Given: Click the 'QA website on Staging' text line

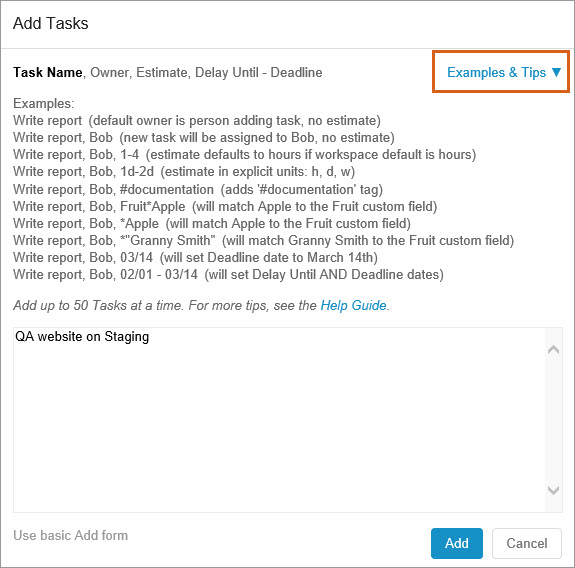Looking at the screenshot, I should pos(82,337).
